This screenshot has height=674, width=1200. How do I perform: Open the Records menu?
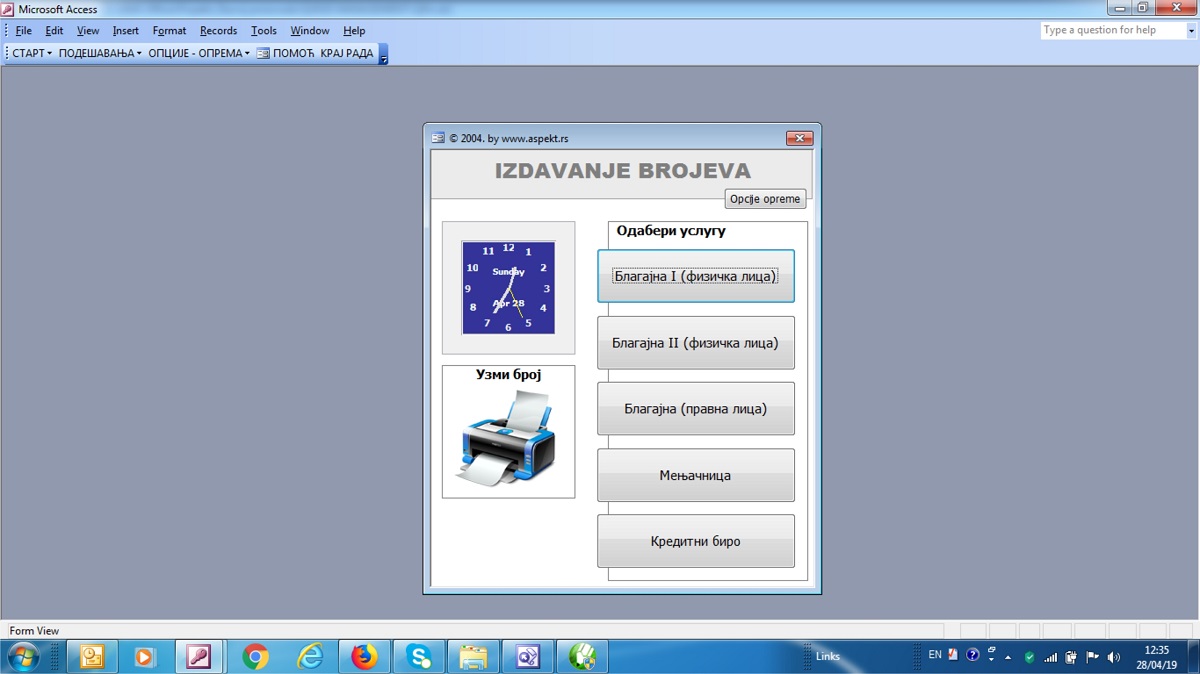click(x=218, y=31)
